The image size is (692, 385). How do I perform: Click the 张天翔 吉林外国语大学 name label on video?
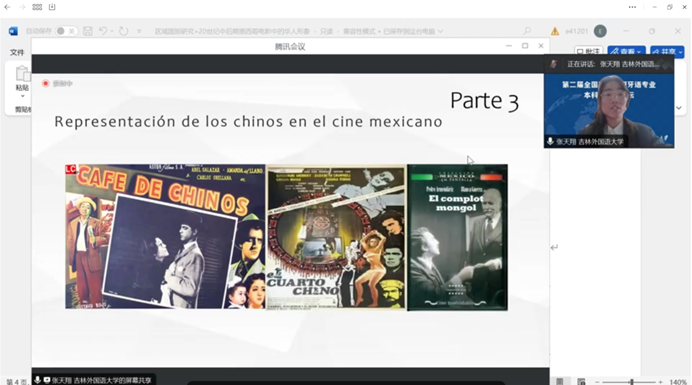pyautogui.click(x=590, y=142)
